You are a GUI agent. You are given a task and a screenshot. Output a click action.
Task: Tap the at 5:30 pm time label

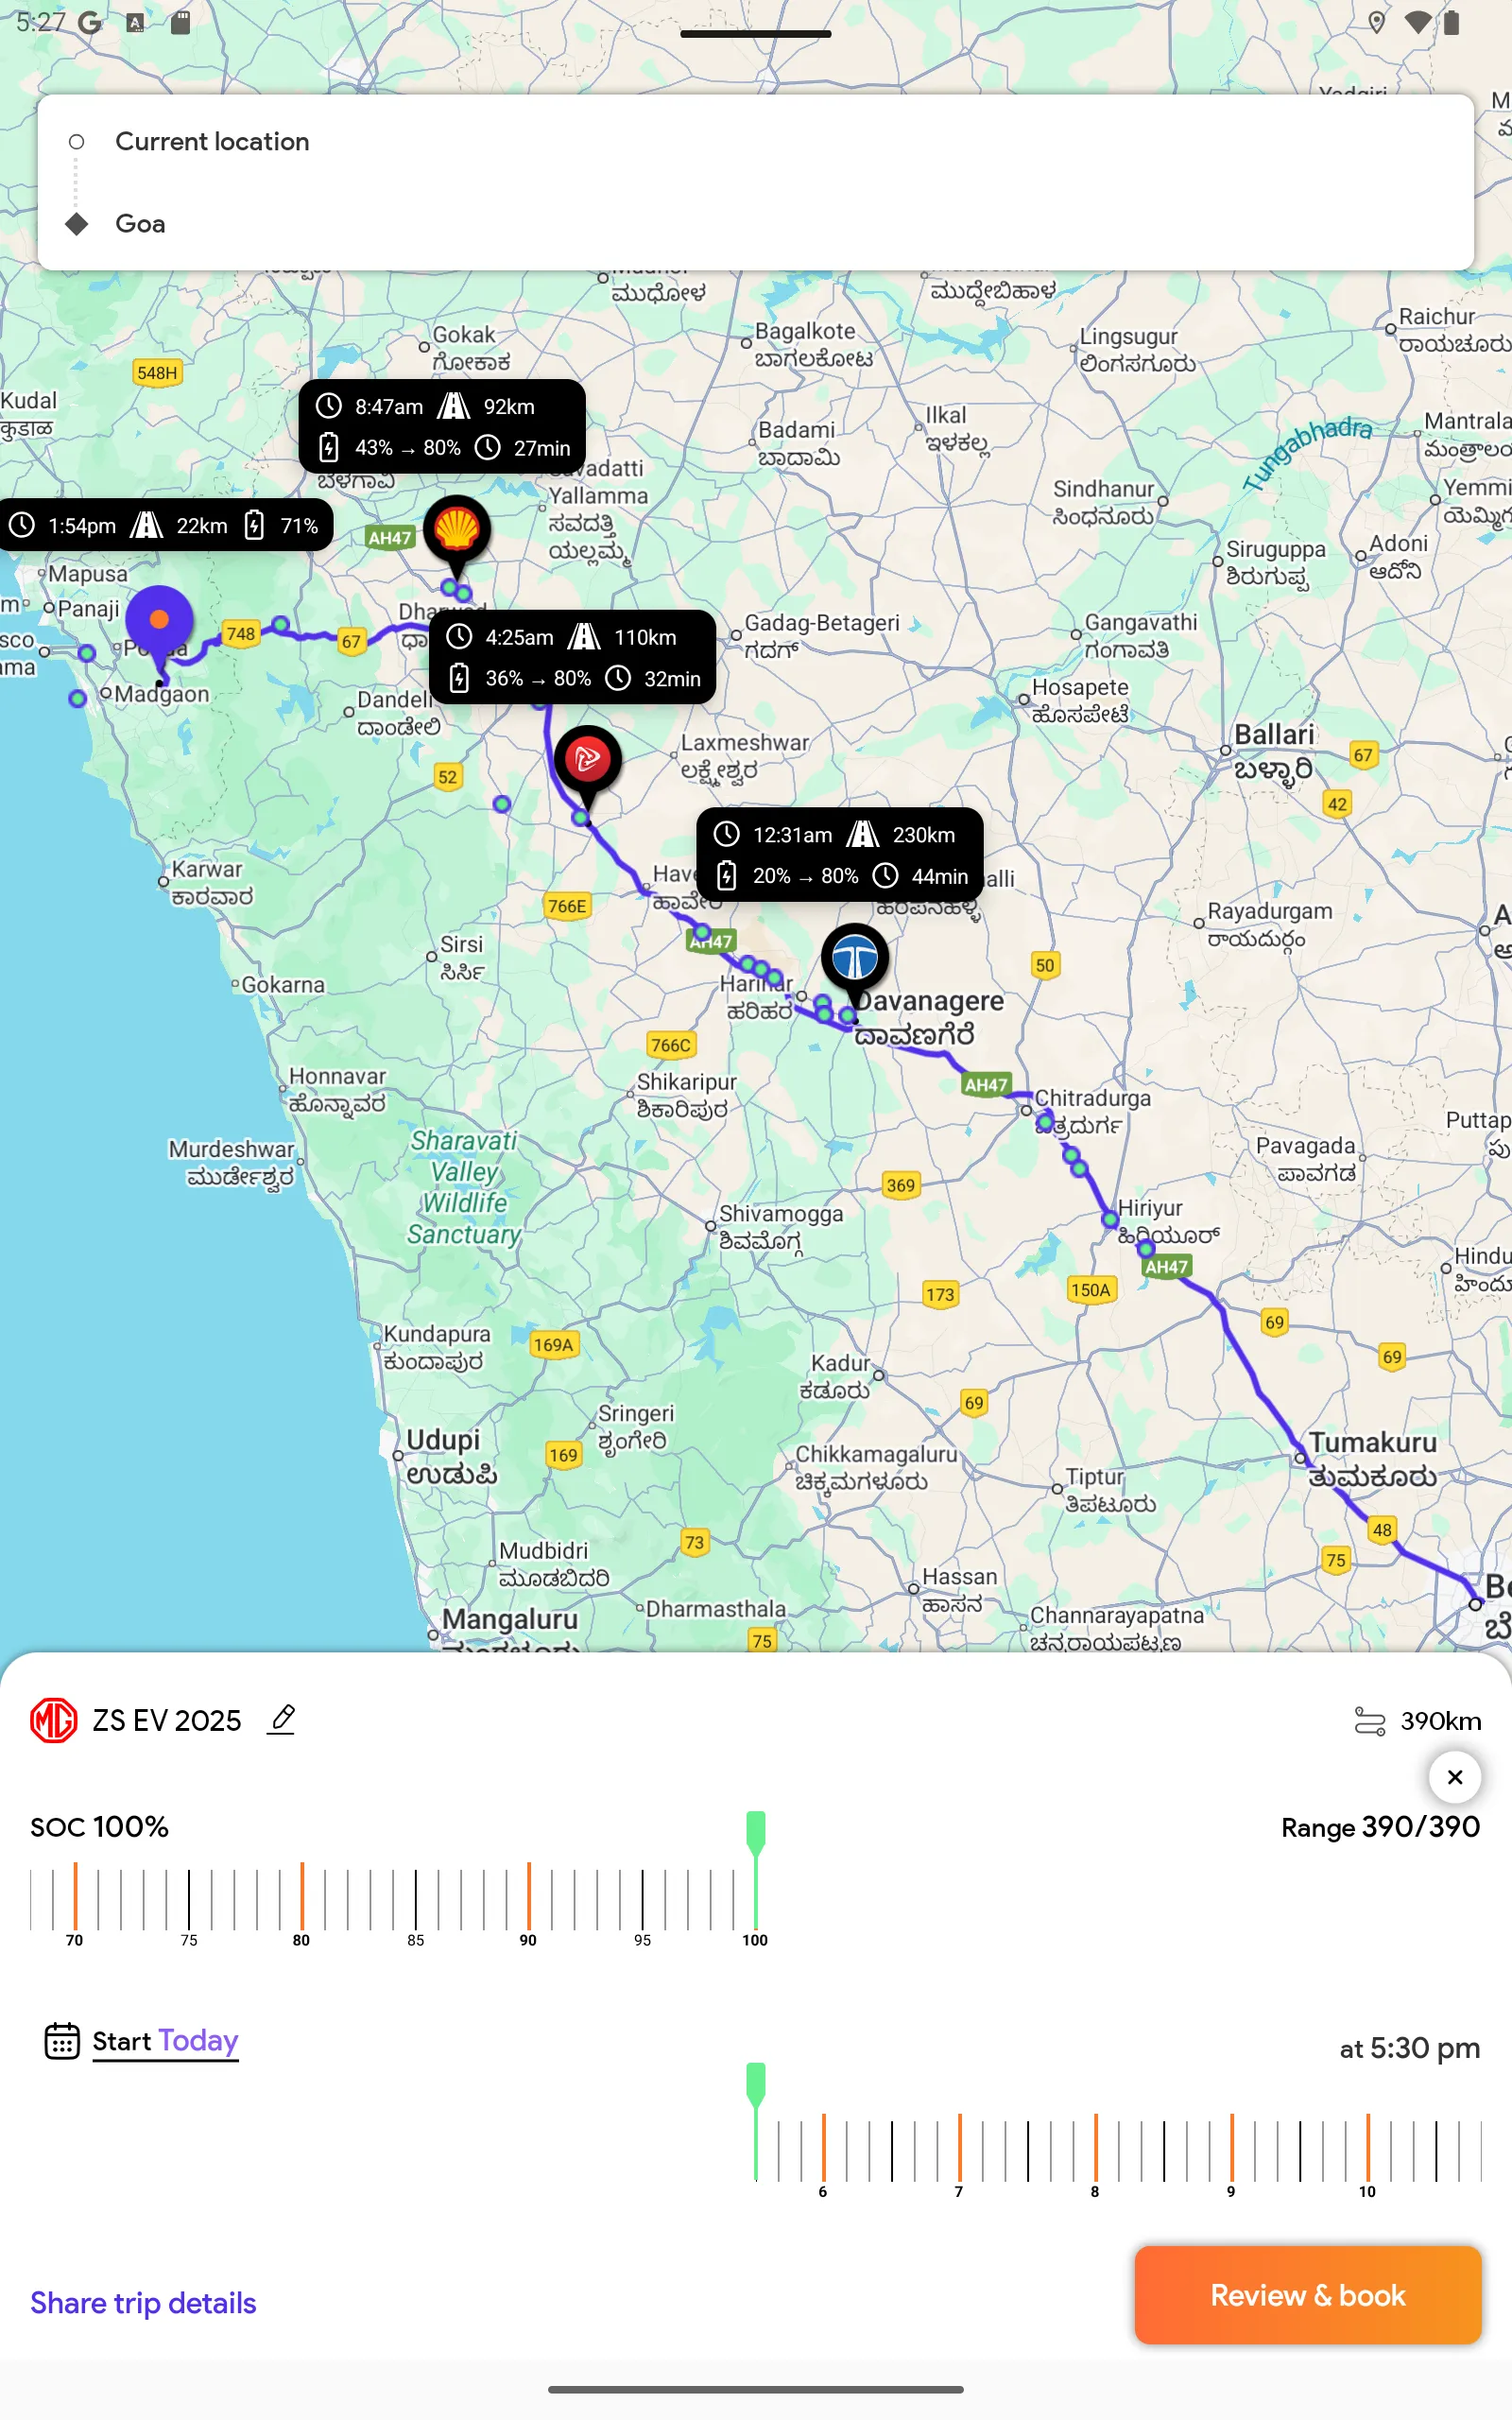click(1410, 2049)
